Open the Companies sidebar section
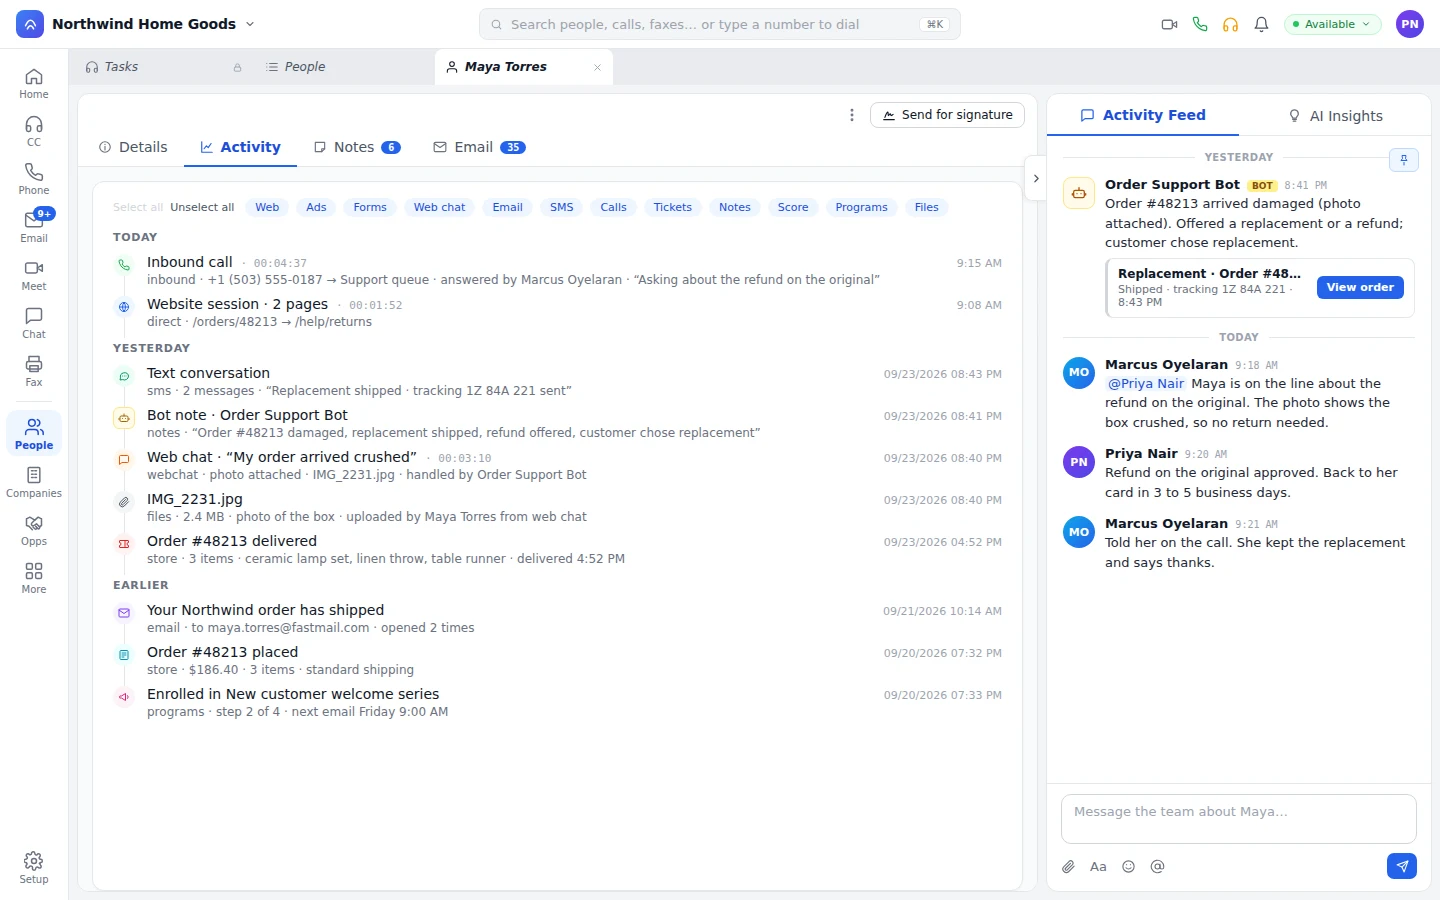 (34, 483)
